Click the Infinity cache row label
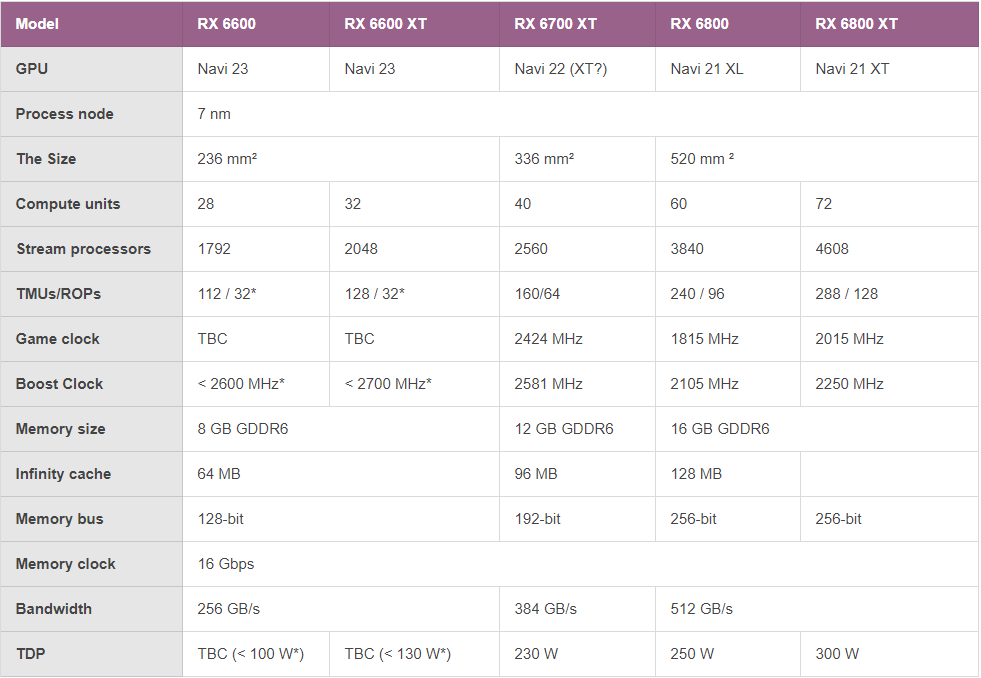981x678 pixels. click(63, 474)
